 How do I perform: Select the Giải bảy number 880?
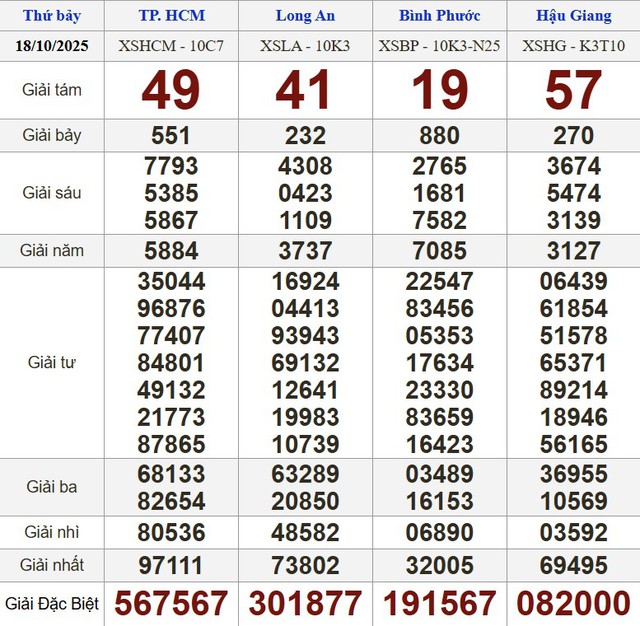pyautogui.click(x=439, y=136)
